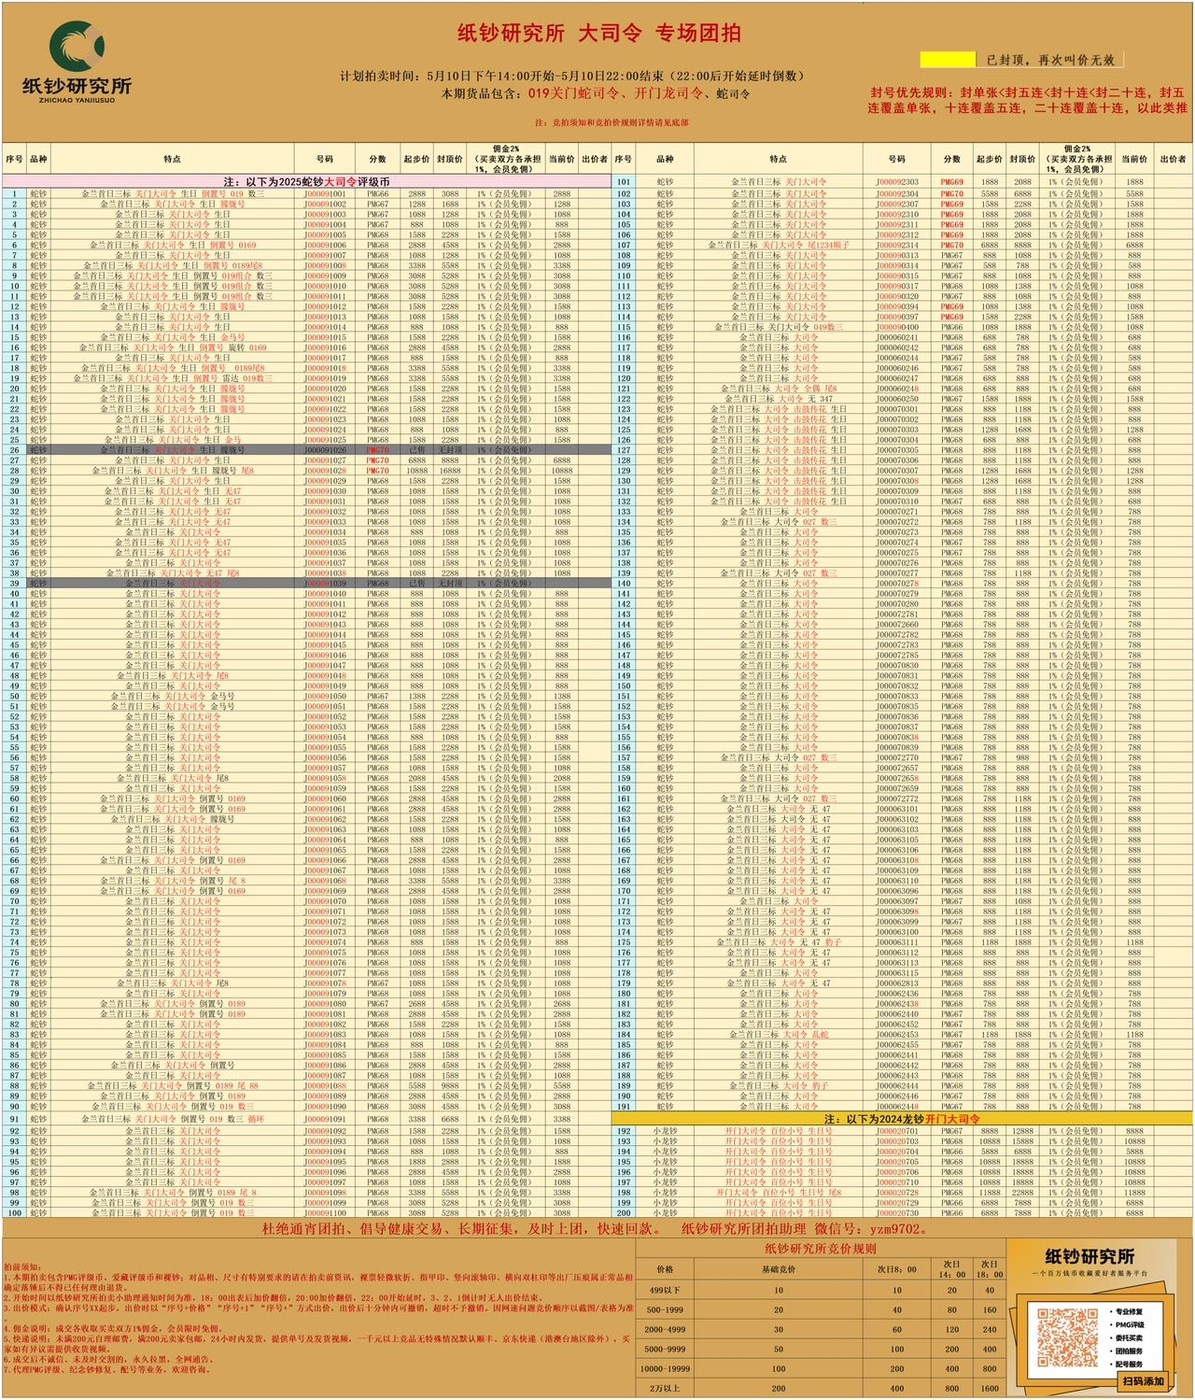Click section banner 以下为2024龙钞开门大司令
The height and width of the screenshot is (1400, 1195).
click(902, 1119)
